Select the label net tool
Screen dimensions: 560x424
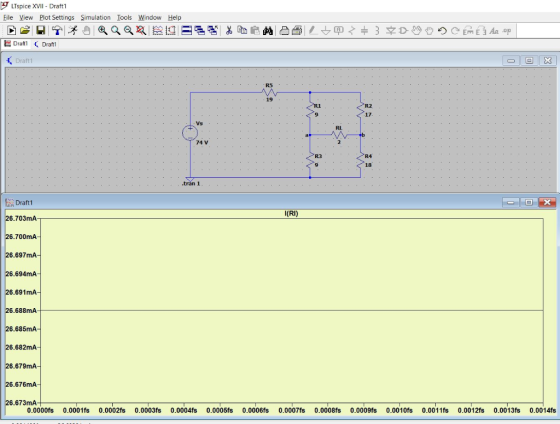pos(339,31)
